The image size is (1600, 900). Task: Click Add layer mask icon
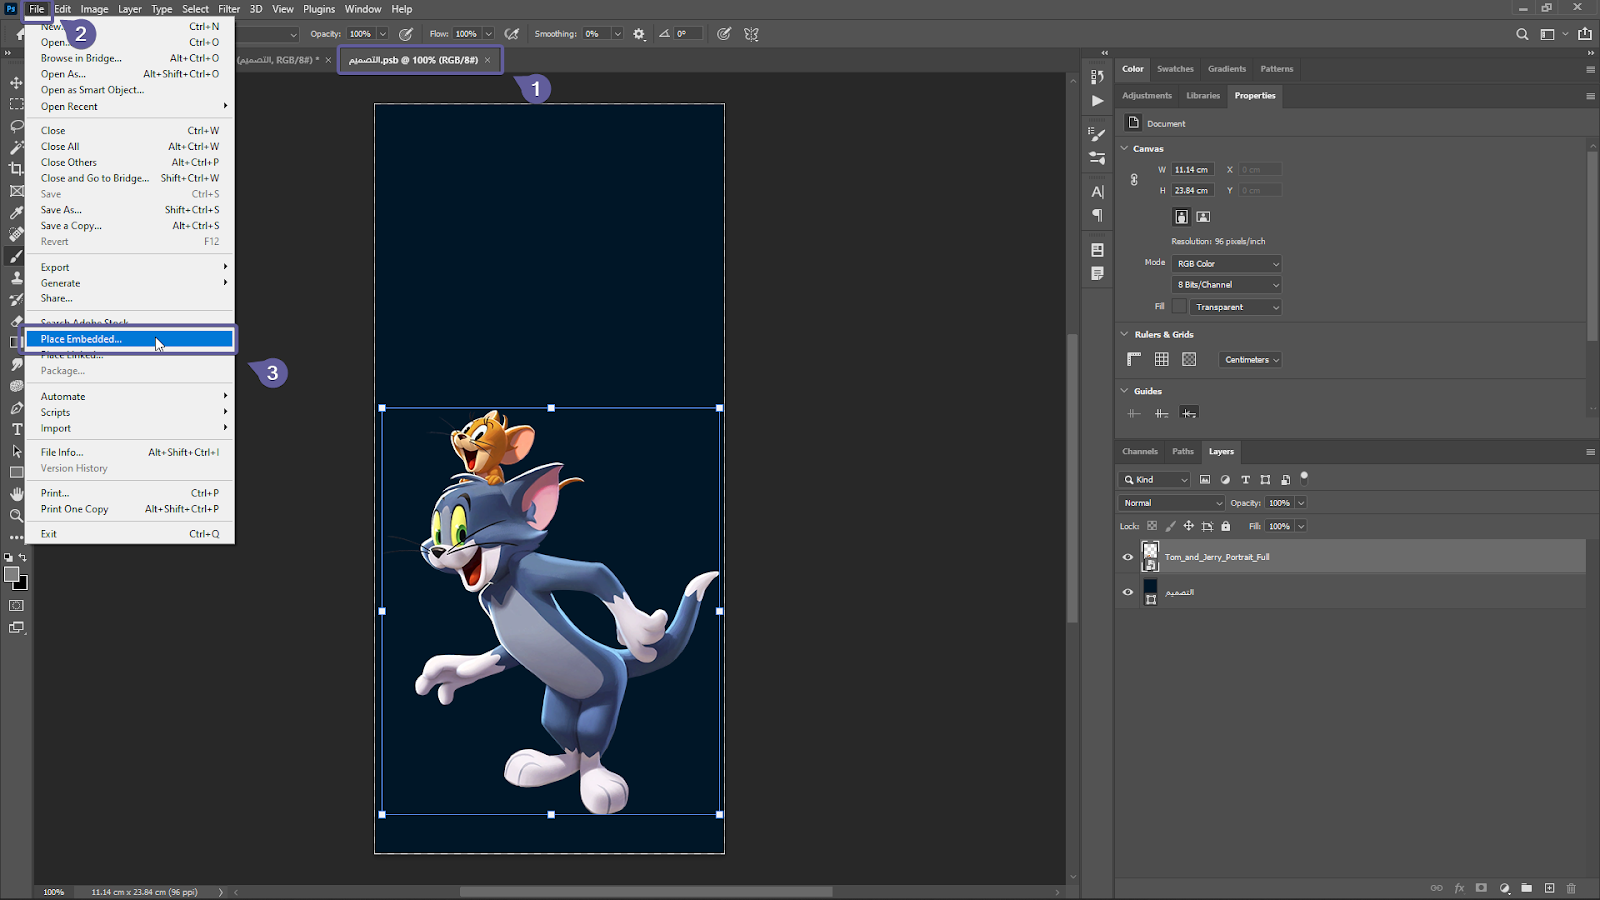pos(1481,888)
